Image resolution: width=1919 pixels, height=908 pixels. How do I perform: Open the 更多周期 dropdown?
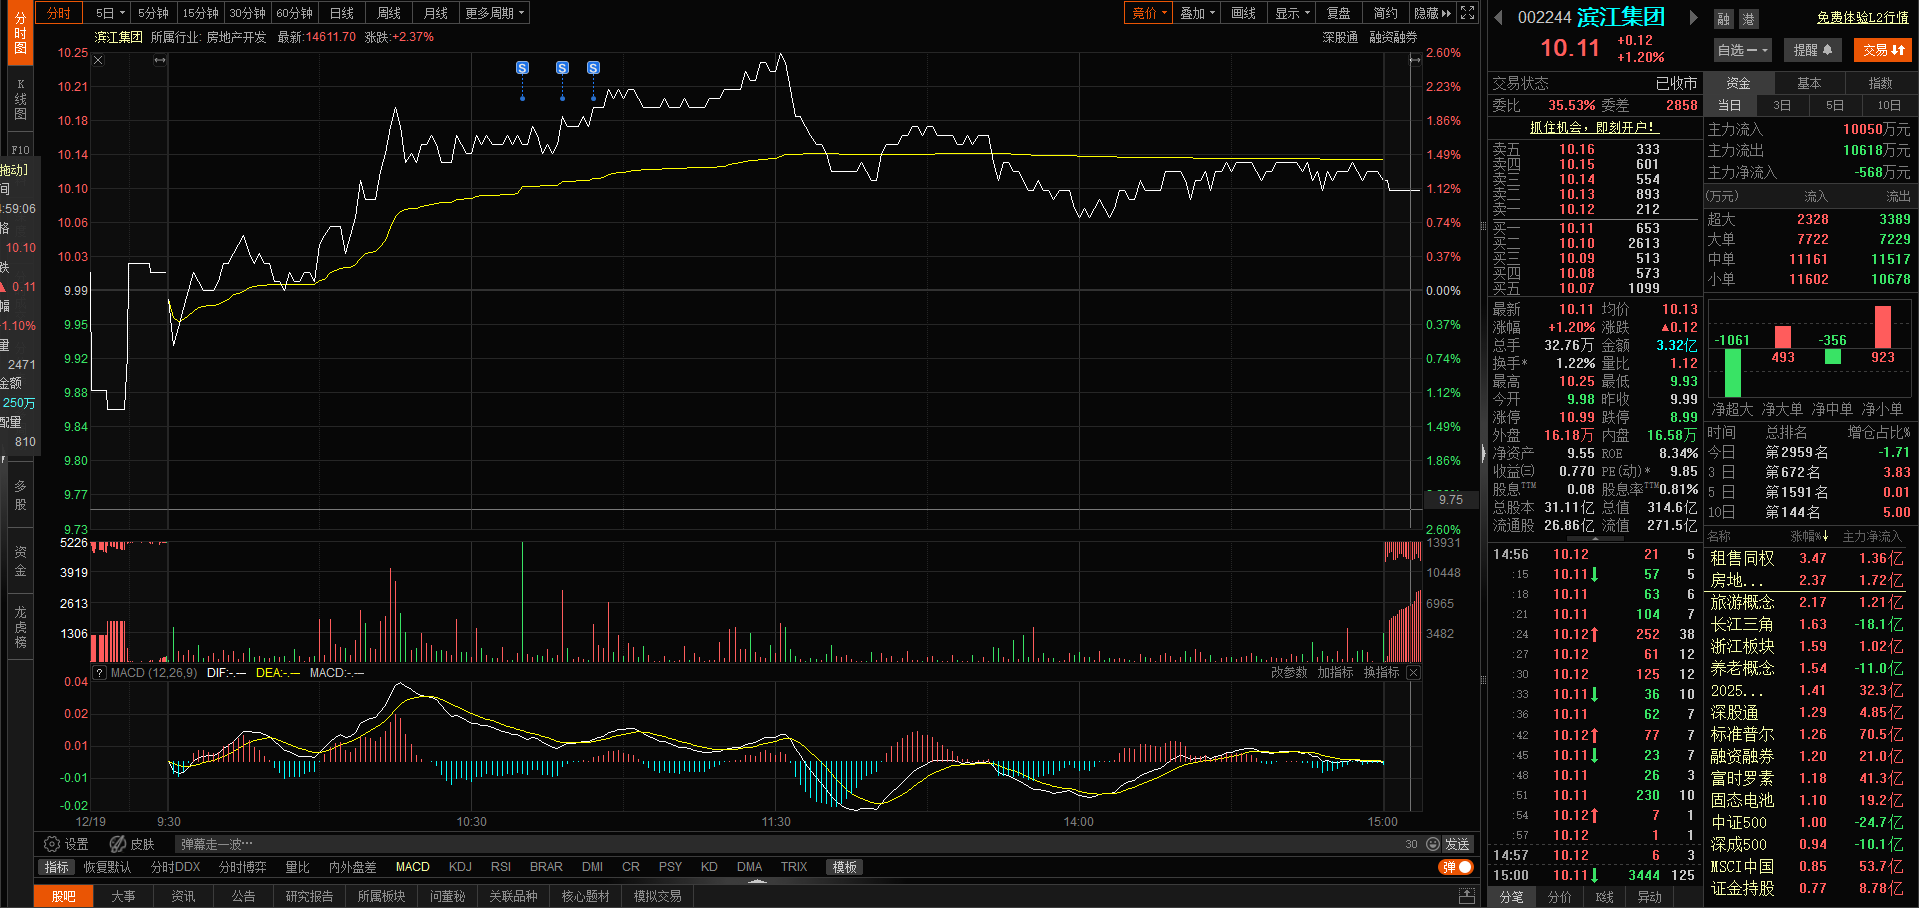(x=495, y=13)
